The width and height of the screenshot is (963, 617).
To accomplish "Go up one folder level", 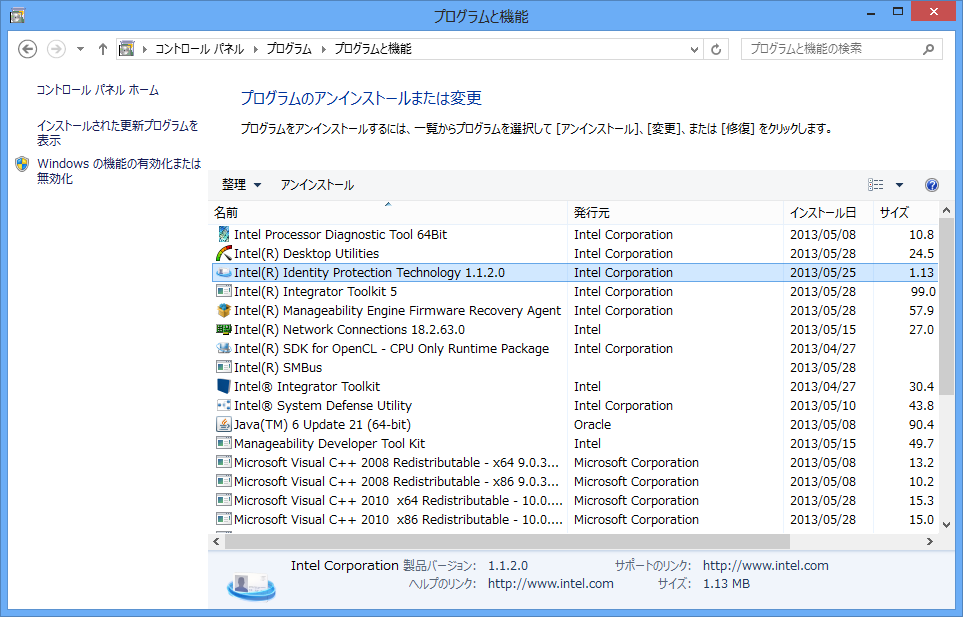I will 103,49.
